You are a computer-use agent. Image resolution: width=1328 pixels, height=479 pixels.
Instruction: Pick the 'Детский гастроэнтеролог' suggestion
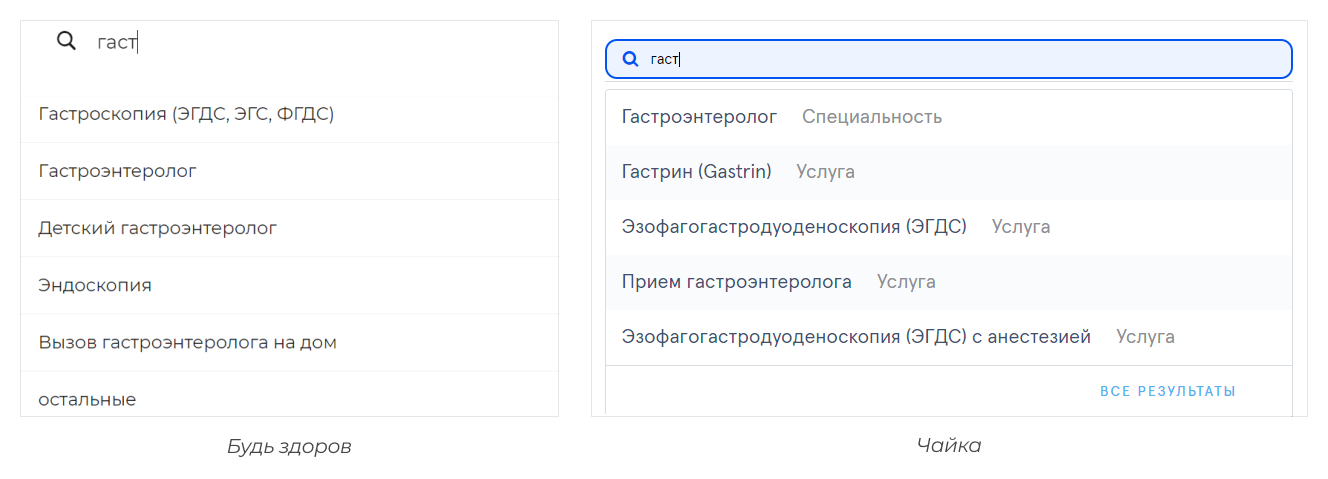157,228
